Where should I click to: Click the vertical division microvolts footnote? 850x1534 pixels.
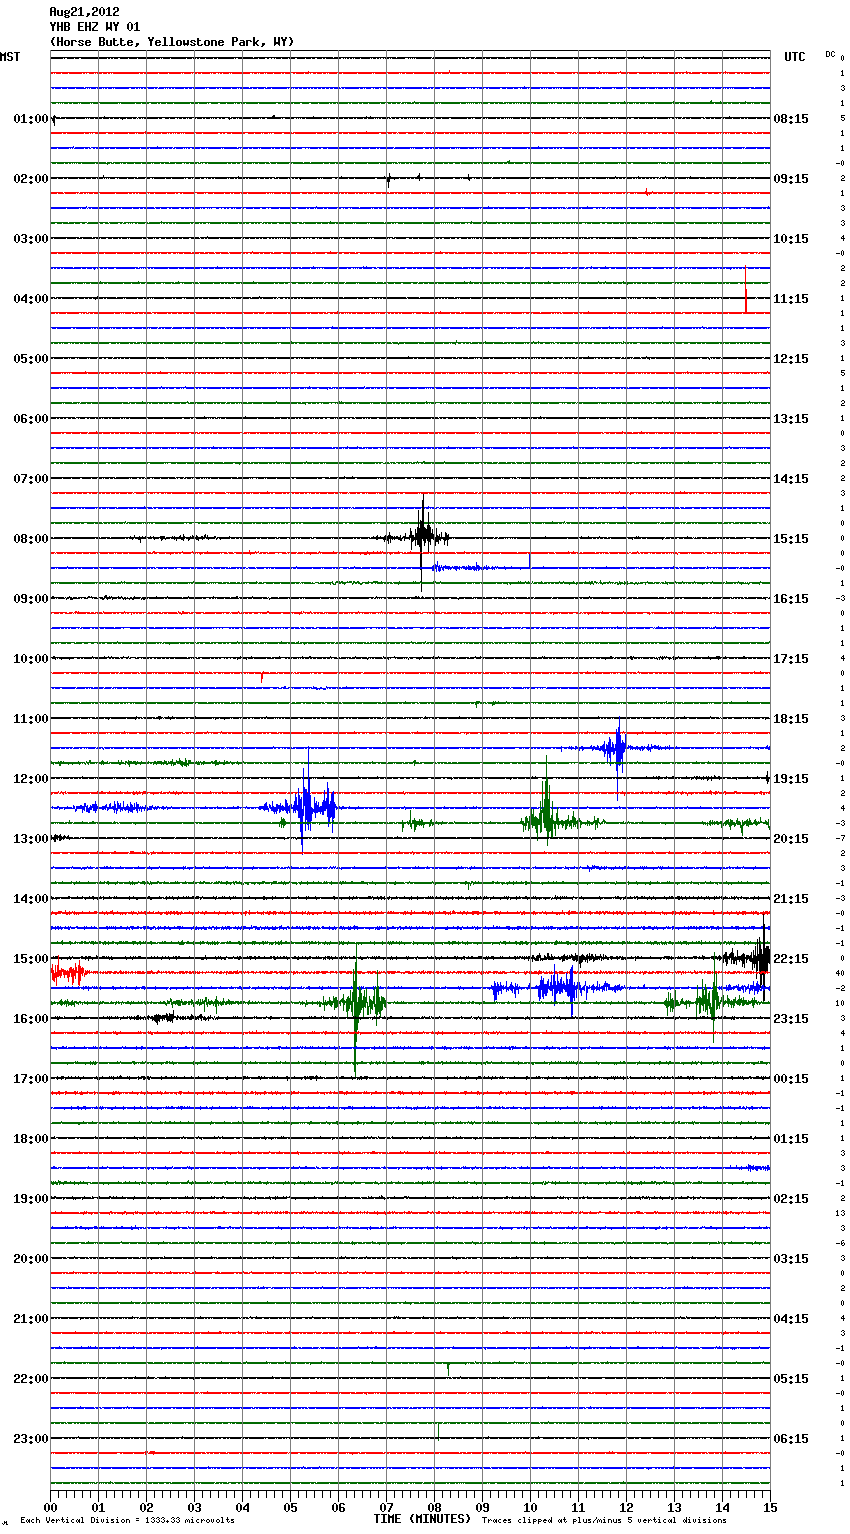pos(127,1521)
